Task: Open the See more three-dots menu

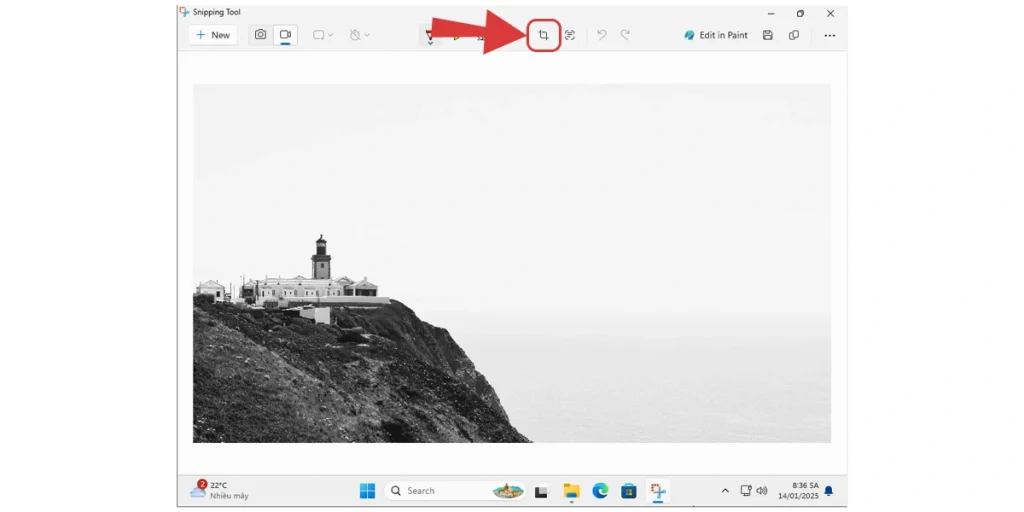Action: tap(829, 35)
